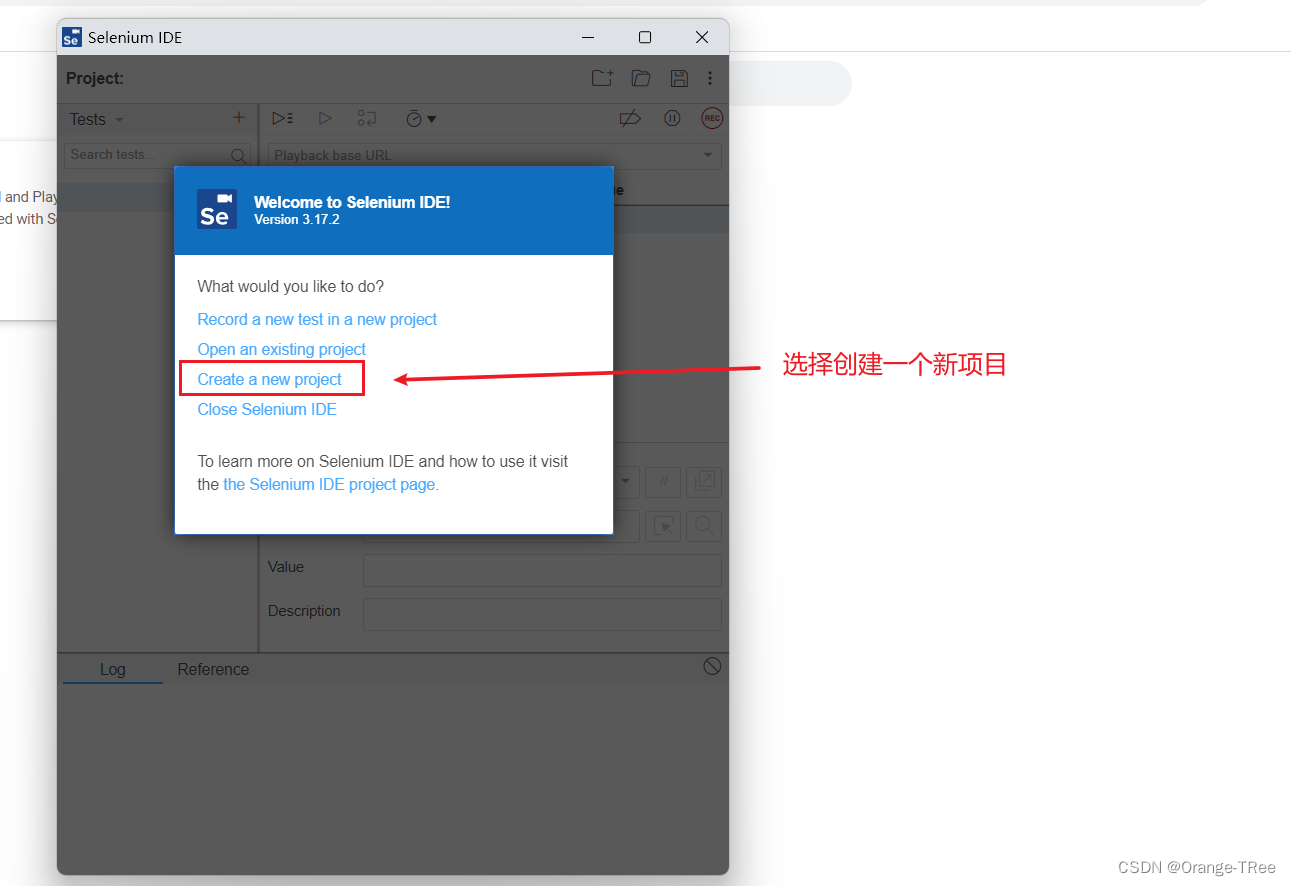The width and height of the screenshot is (1291, 886).
Task: Click the Selenium logo in welcome dialog
Action: tap(217, 209)
